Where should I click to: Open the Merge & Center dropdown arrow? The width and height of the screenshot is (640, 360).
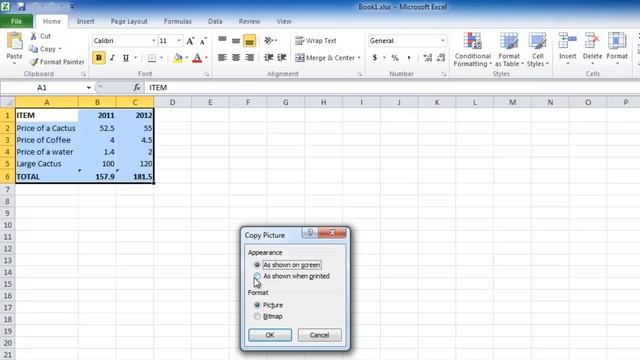(359, 58)
